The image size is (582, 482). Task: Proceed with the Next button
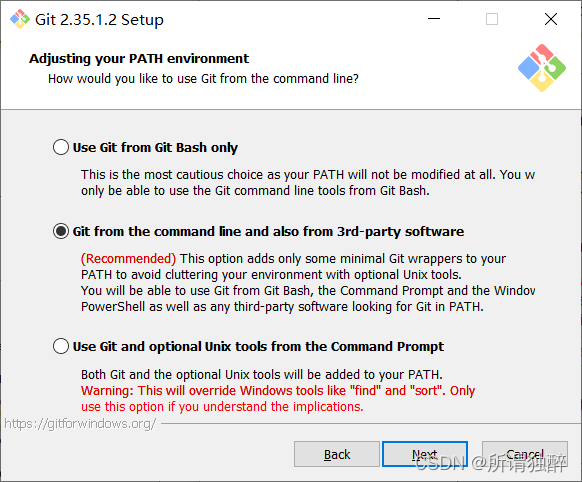425,454
